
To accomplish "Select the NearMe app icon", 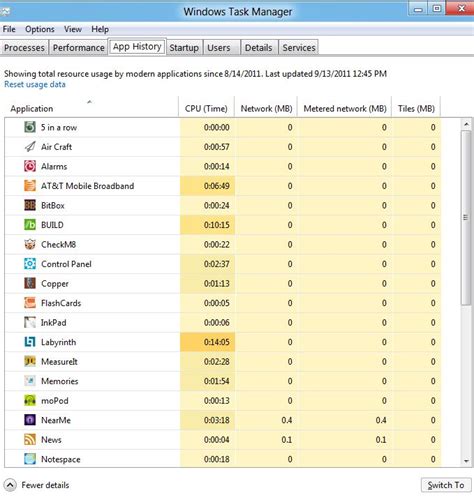I will tap(30, 420).
